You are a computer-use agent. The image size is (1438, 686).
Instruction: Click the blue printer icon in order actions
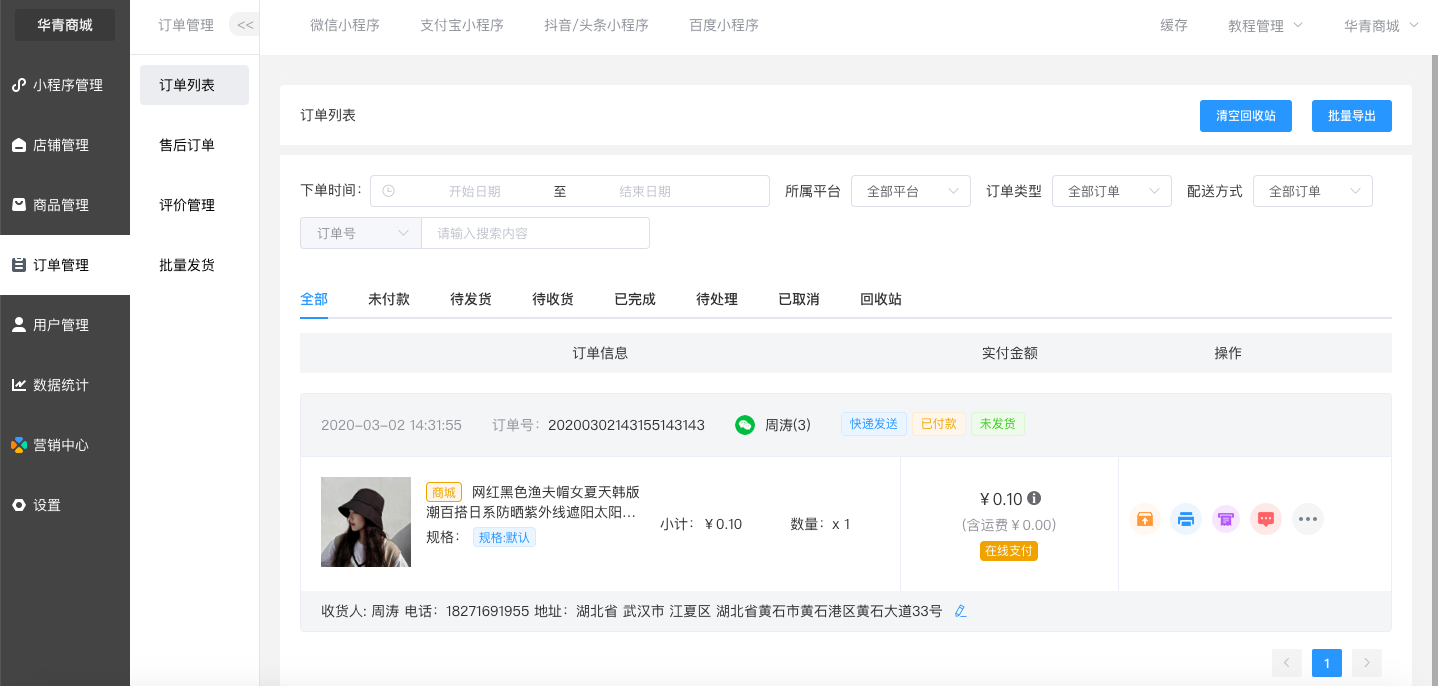(x=1186, y=519)
